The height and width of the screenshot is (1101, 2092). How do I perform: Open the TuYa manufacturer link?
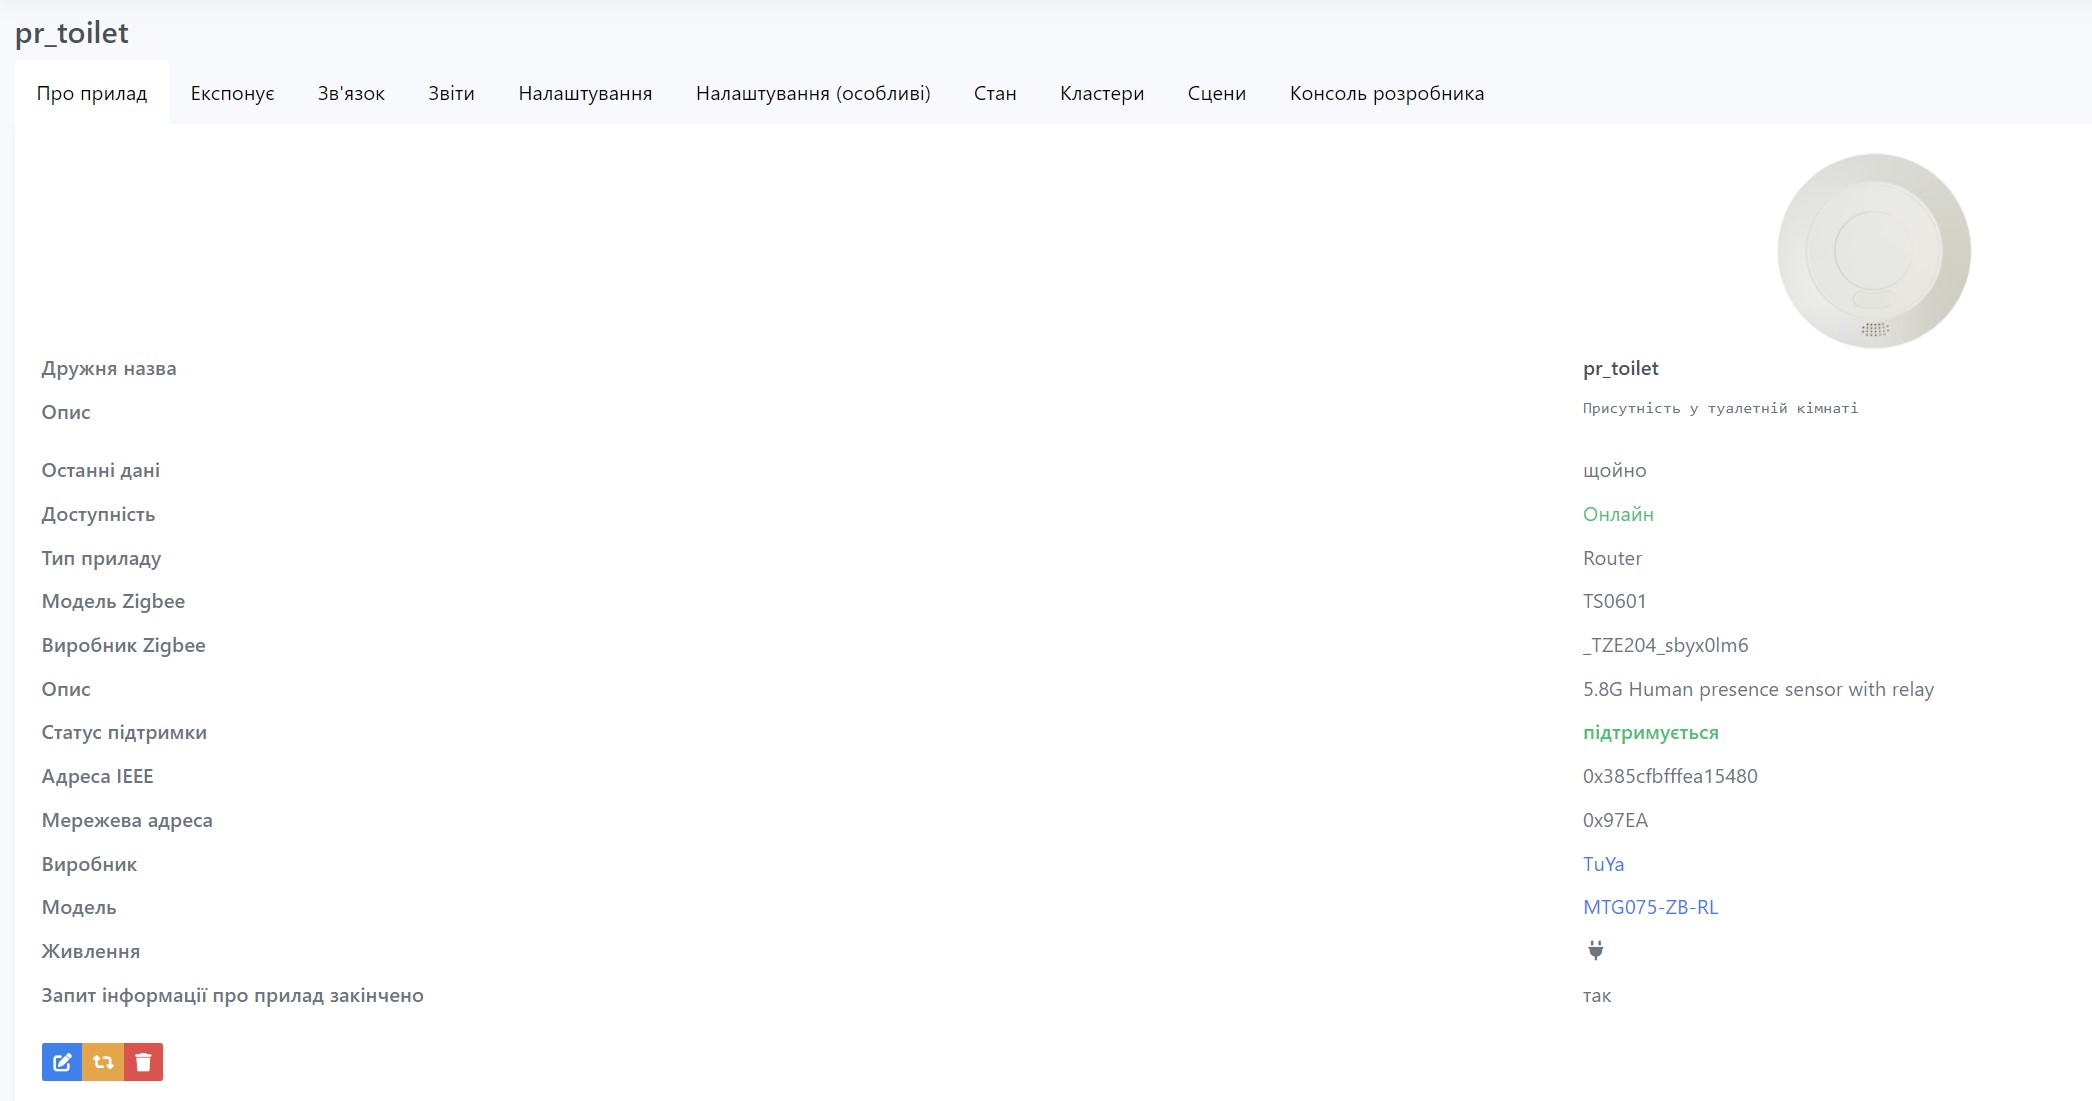[1603, 864]
